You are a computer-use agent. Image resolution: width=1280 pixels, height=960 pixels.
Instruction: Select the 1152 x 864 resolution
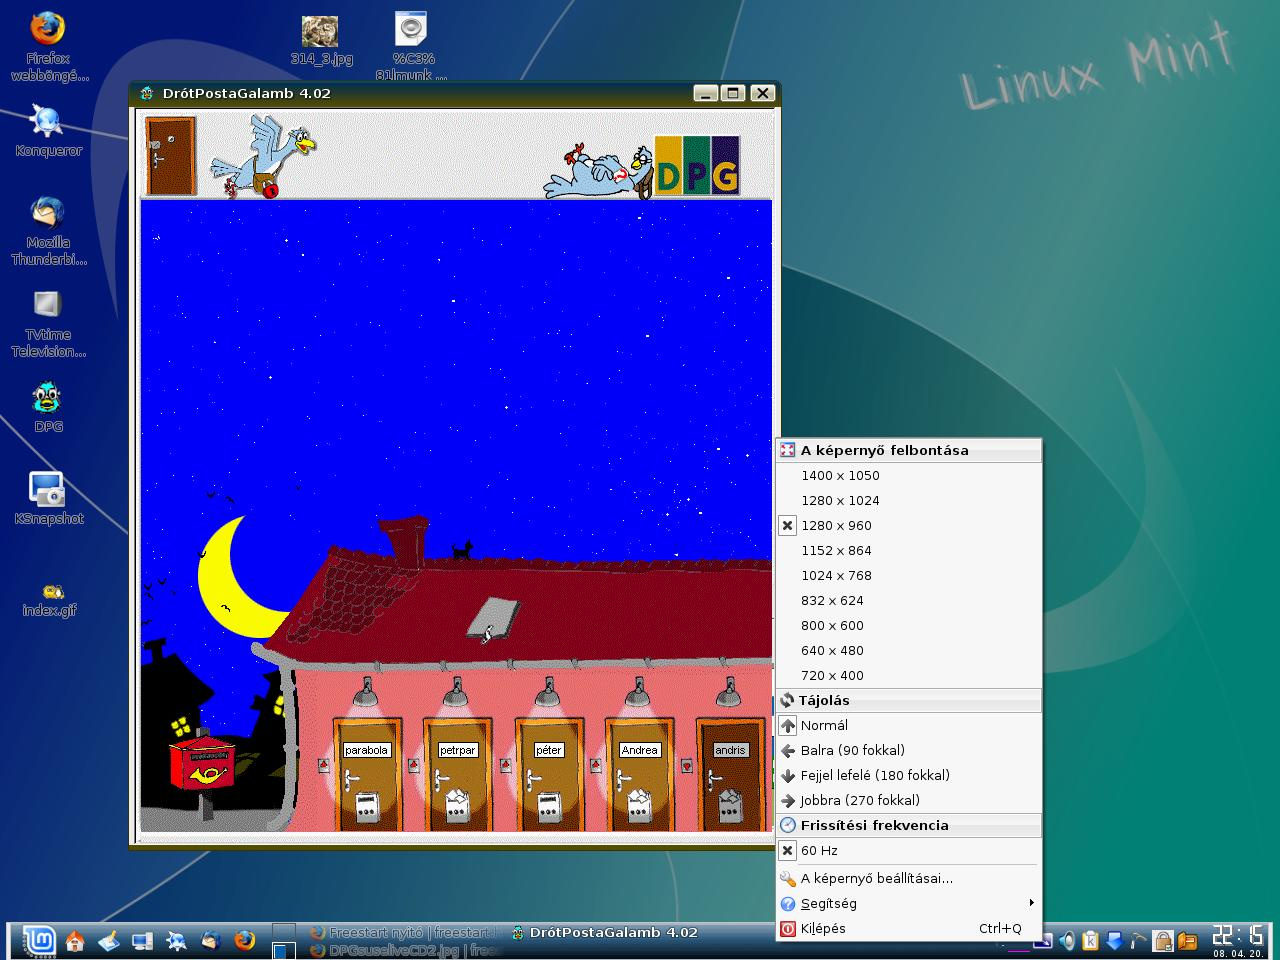coord(909,551)
